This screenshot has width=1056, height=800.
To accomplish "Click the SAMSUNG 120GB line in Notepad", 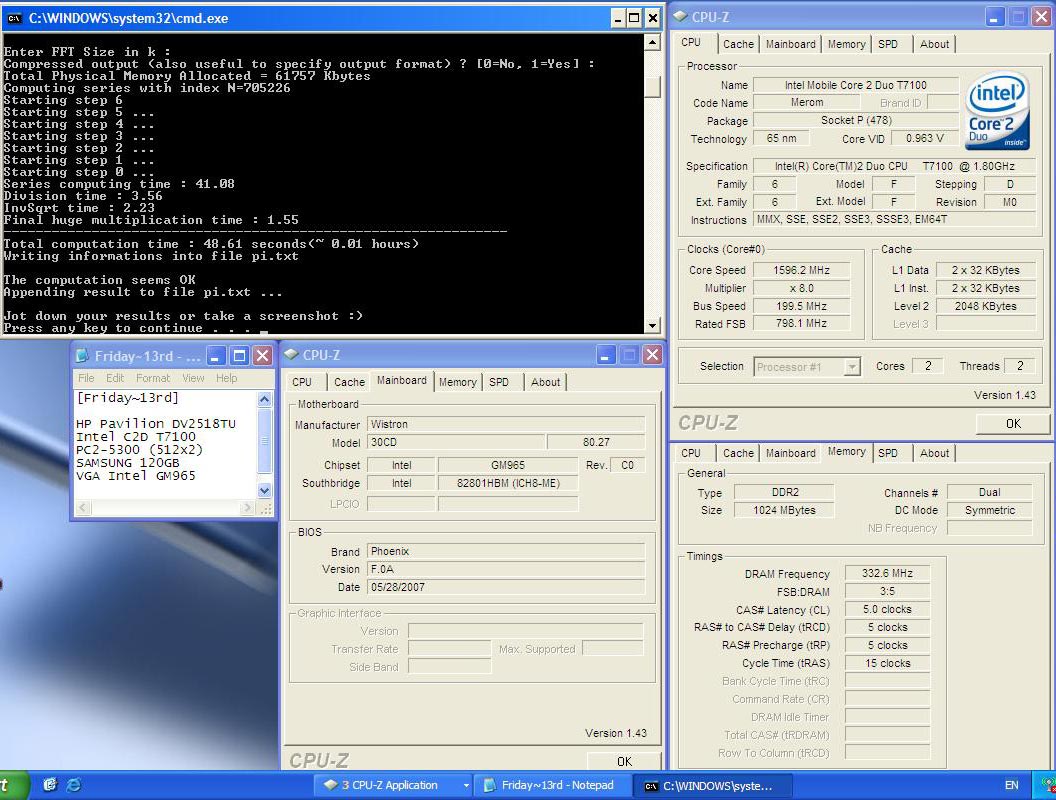I will click(127, 463).
